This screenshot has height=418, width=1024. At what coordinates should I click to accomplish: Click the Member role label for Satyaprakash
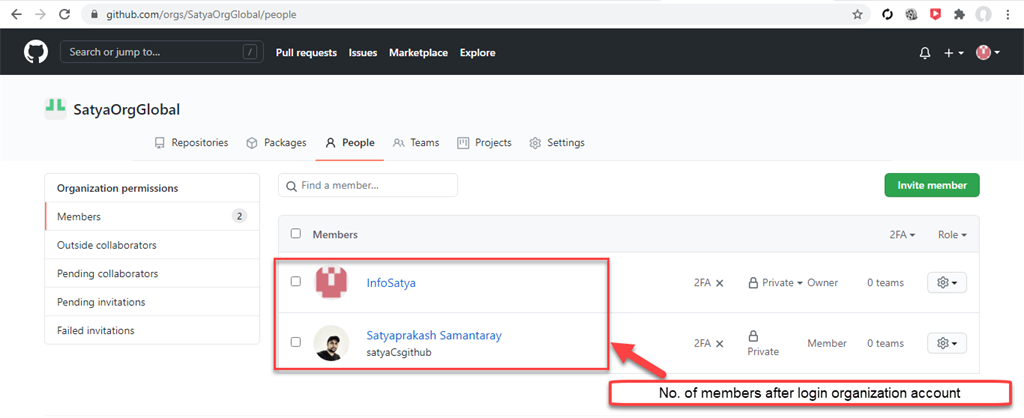pyautogui.click(x=827, y=343)
